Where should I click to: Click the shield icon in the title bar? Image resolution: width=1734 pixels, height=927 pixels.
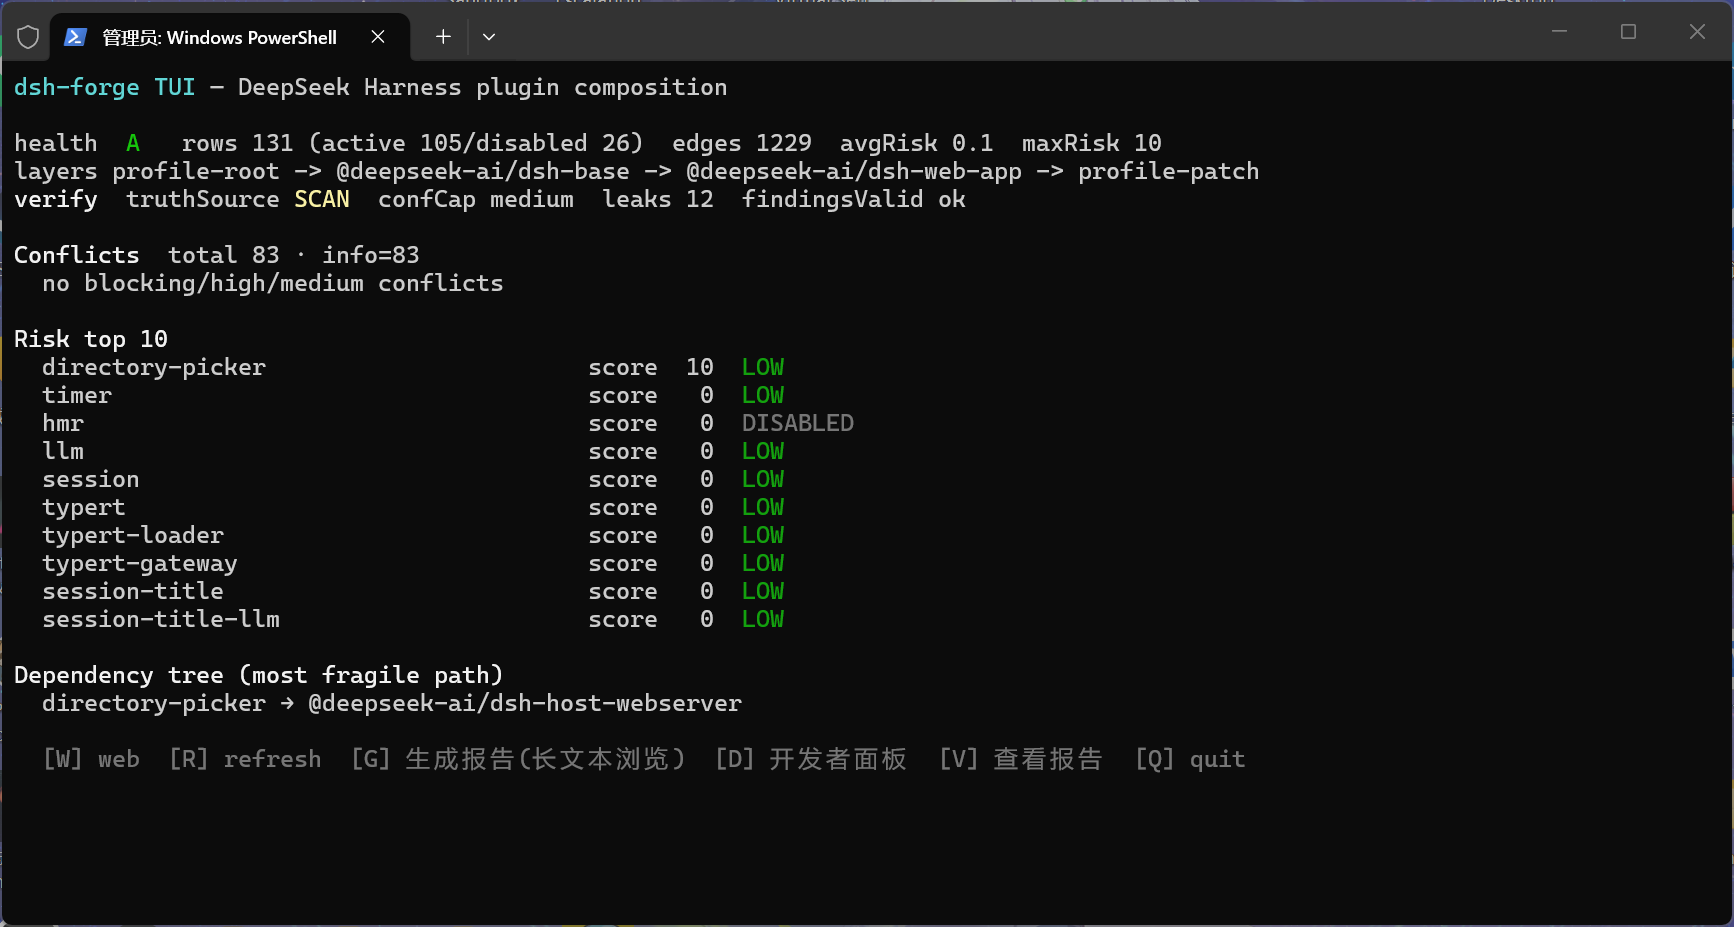click(28, 37)
